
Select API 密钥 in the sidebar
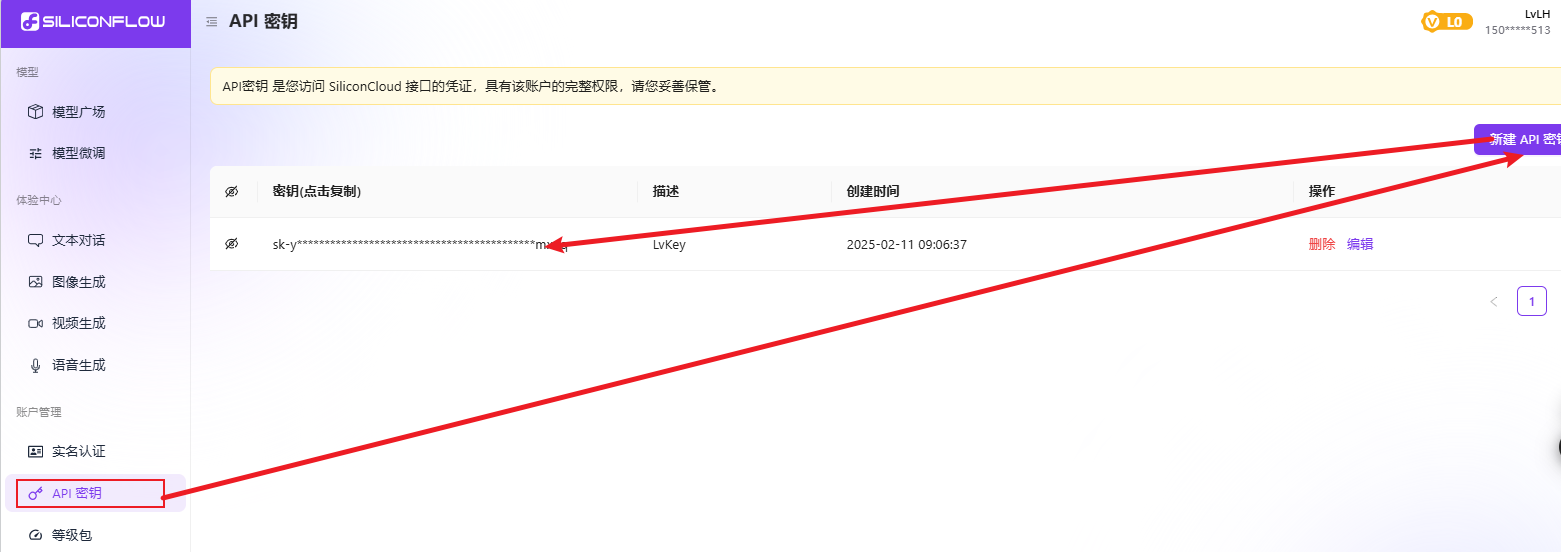point(95,493)
